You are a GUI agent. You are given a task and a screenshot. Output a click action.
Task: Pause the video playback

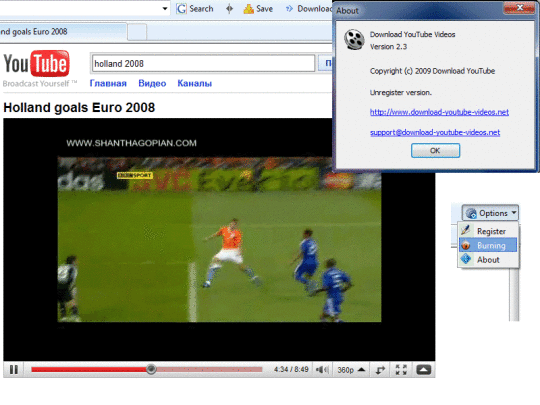[x=14, y=370]
